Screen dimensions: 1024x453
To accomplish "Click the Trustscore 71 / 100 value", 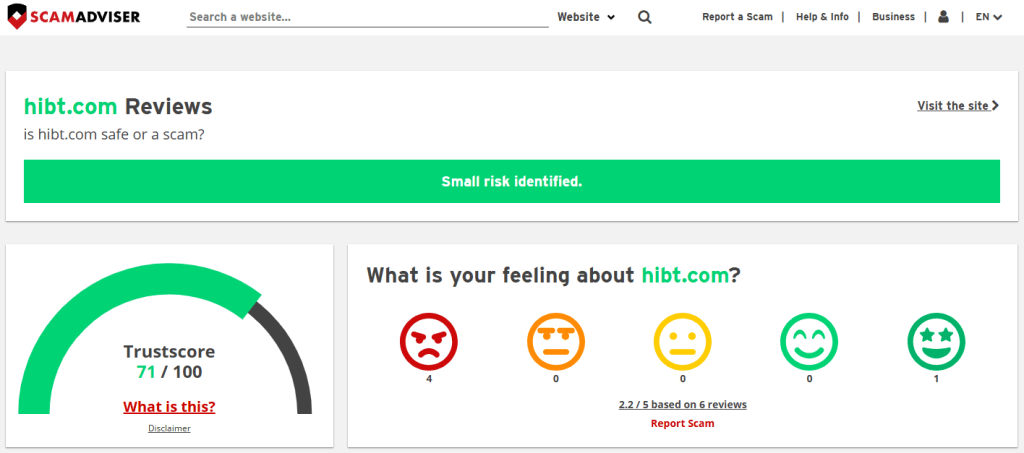I will pos(169,372).
